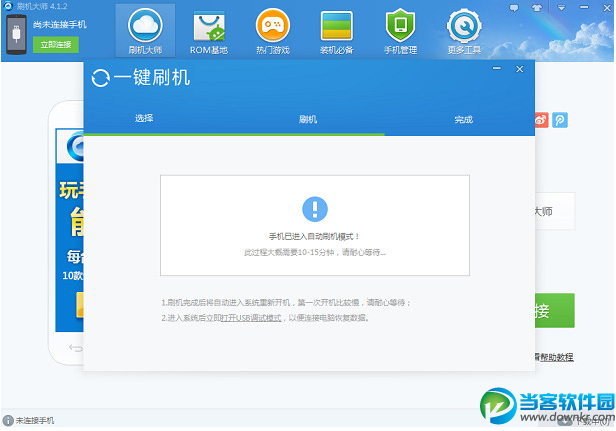Viewport: 616px width, 431px height.
Task: Minimize the 一键刷机 dialog
Action: pyautogui.click(x=497, y=69)
